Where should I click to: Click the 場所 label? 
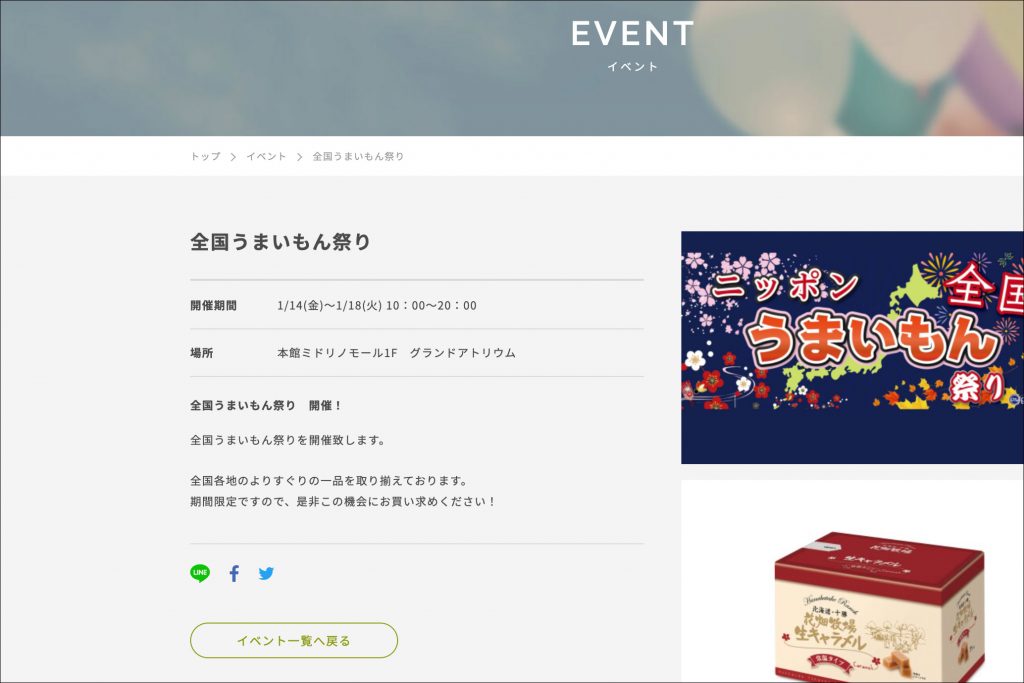point(202,353)
